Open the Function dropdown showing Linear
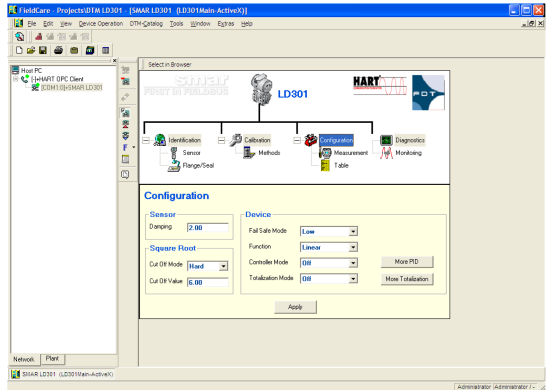 click(353, 247)
